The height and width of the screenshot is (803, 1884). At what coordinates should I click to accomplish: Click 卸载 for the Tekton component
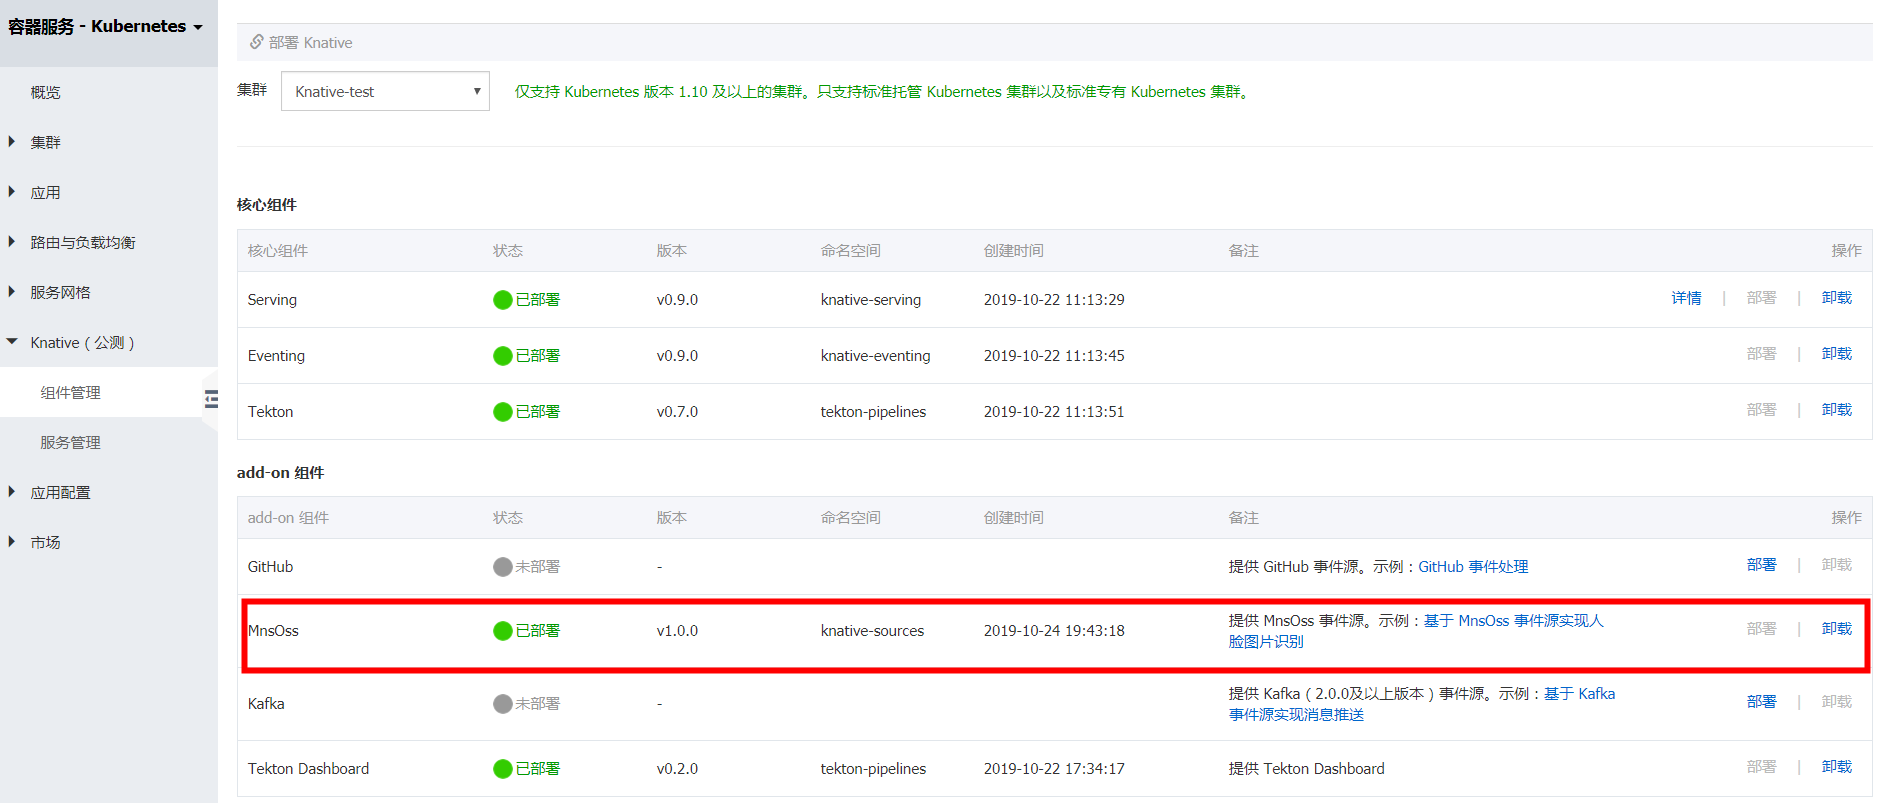[1837, 410]
